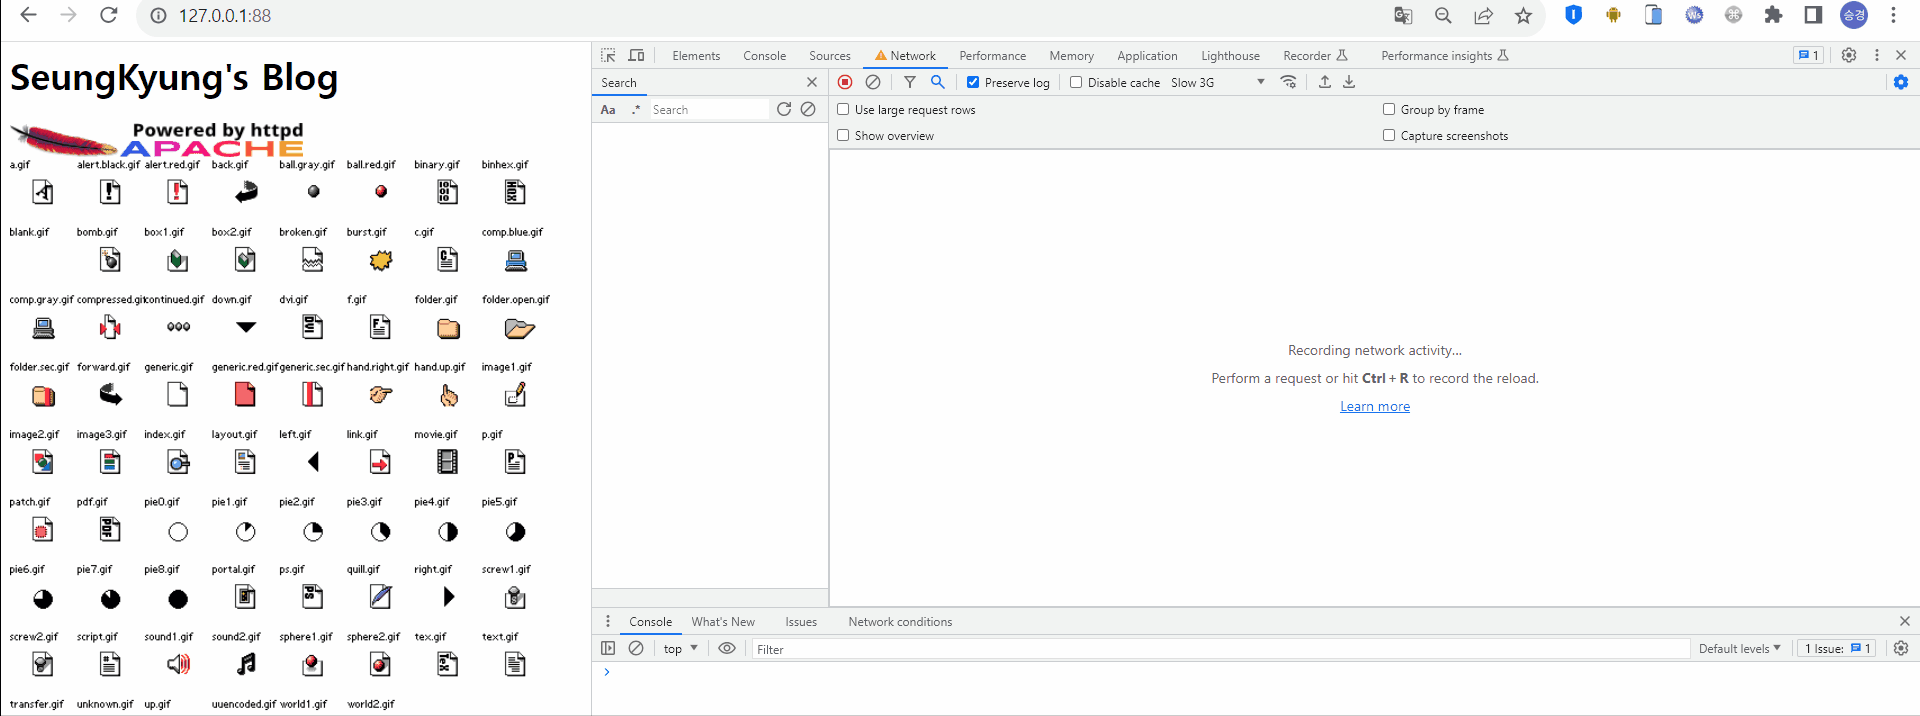1920x716 pixels.
Task: Import HAR file upload icon
Action: [x=1325, y=82]
